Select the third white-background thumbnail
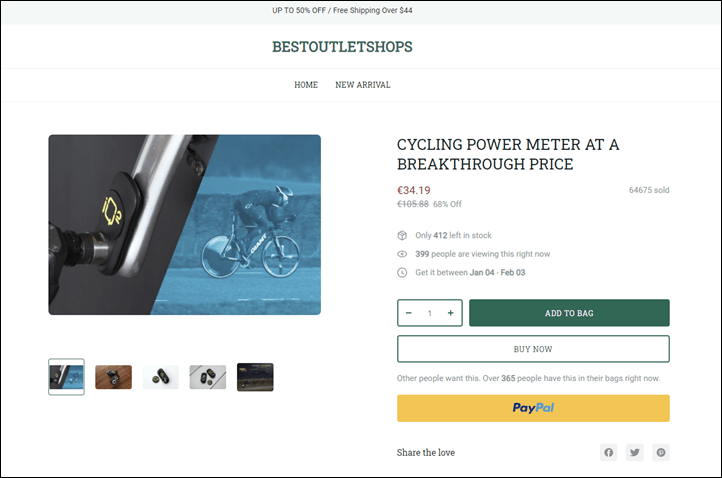 (161, 377)
